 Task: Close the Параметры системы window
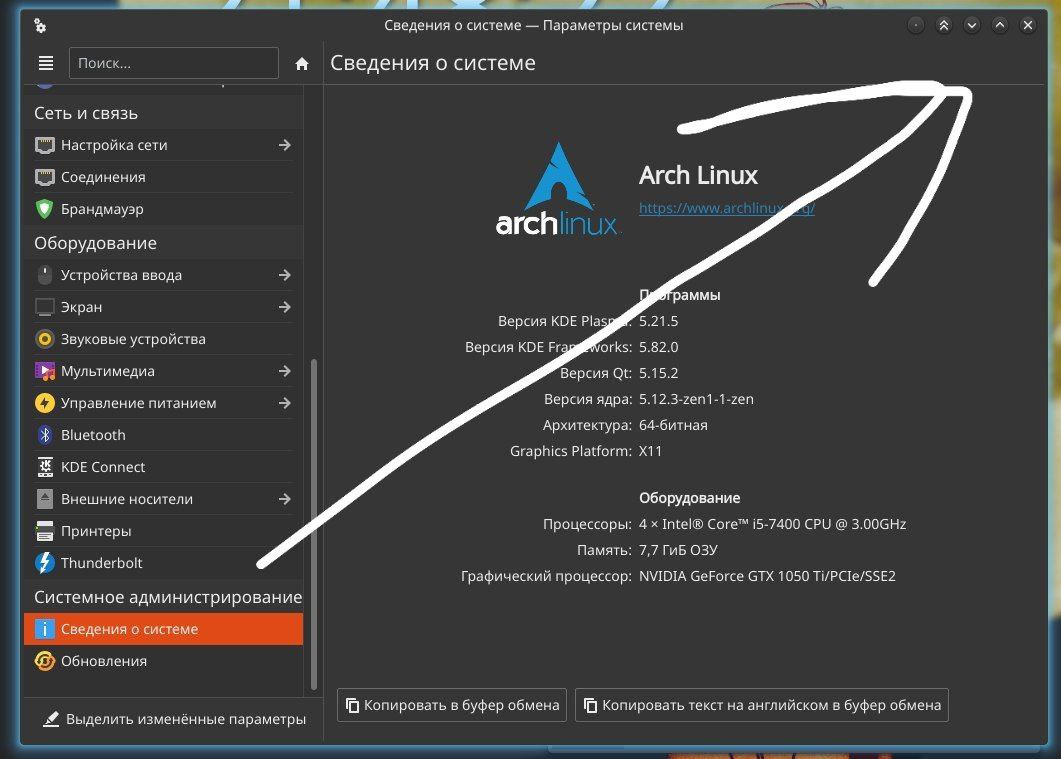[1028, 25]
